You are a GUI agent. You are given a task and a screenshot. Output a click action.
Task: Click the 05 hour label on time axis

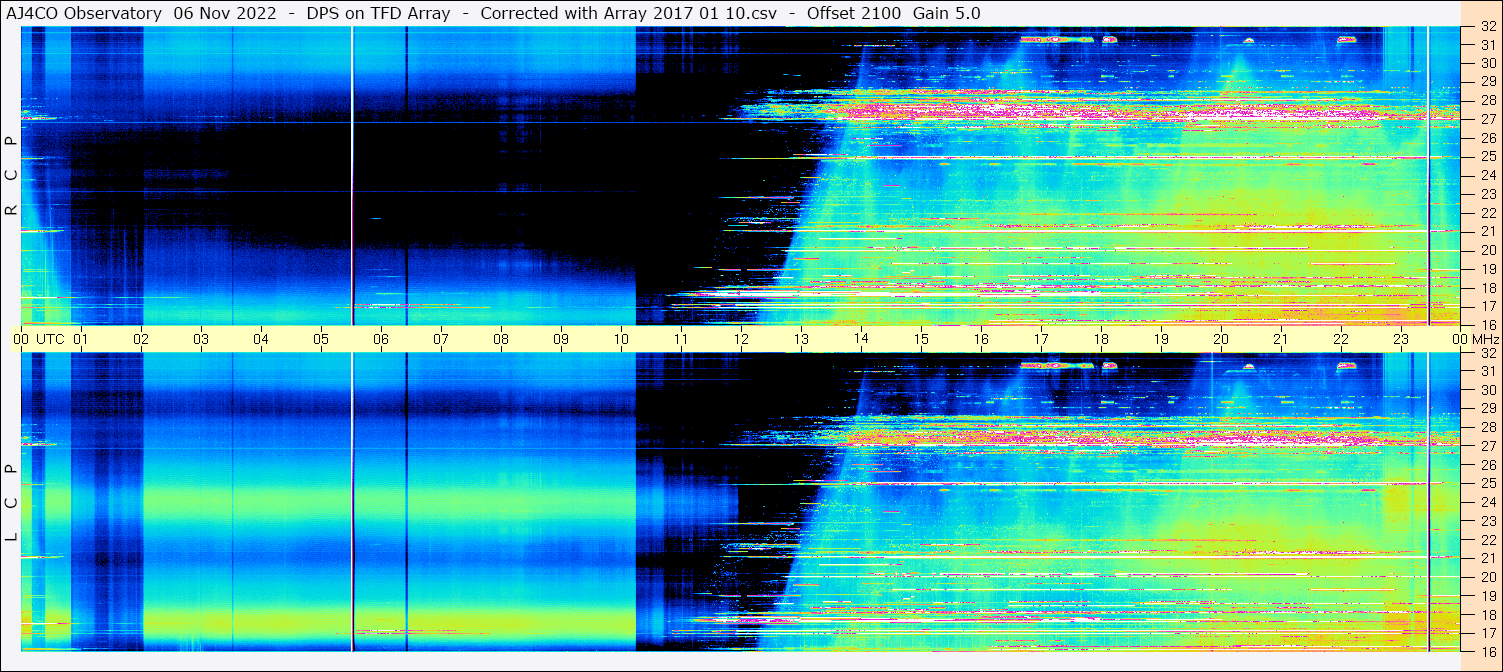(321, 339)
